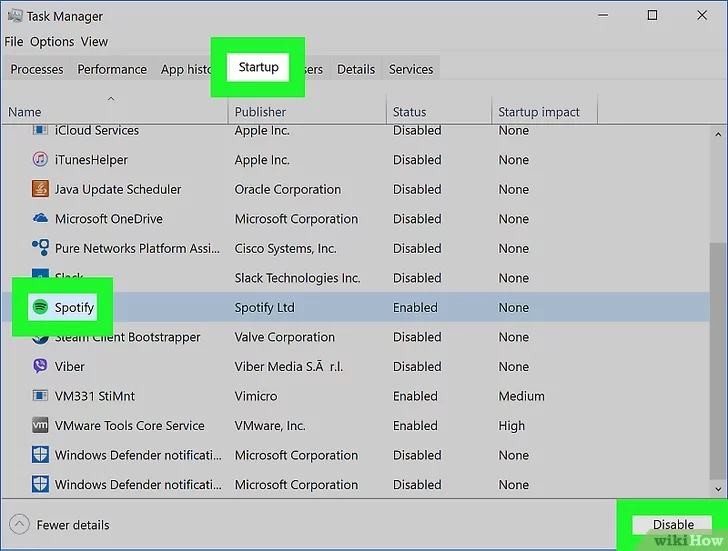The width and height of the screenshot is (728, 551).
Task: Select Java Update Scheduler entry
Action: point(118,189)
